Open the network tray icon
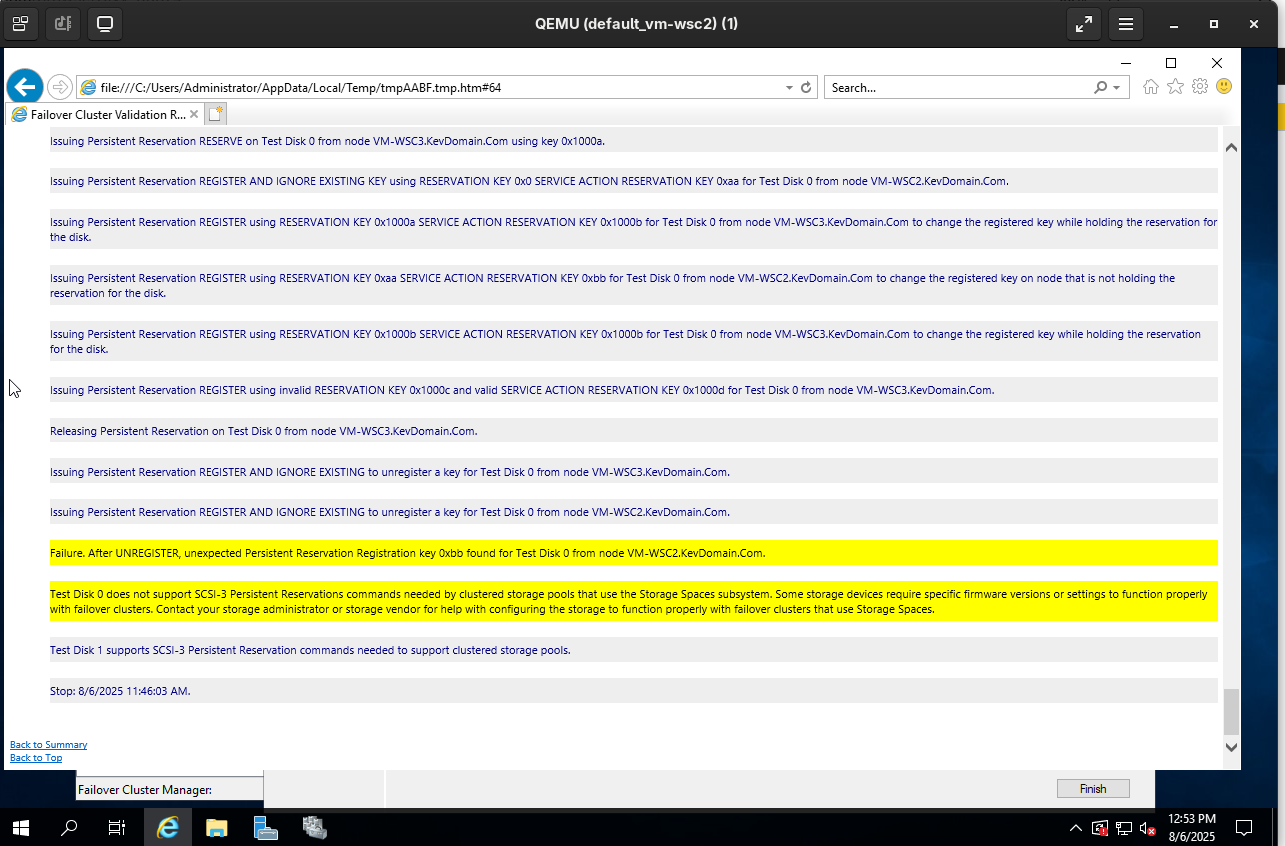 click(x=1124, y=829)
